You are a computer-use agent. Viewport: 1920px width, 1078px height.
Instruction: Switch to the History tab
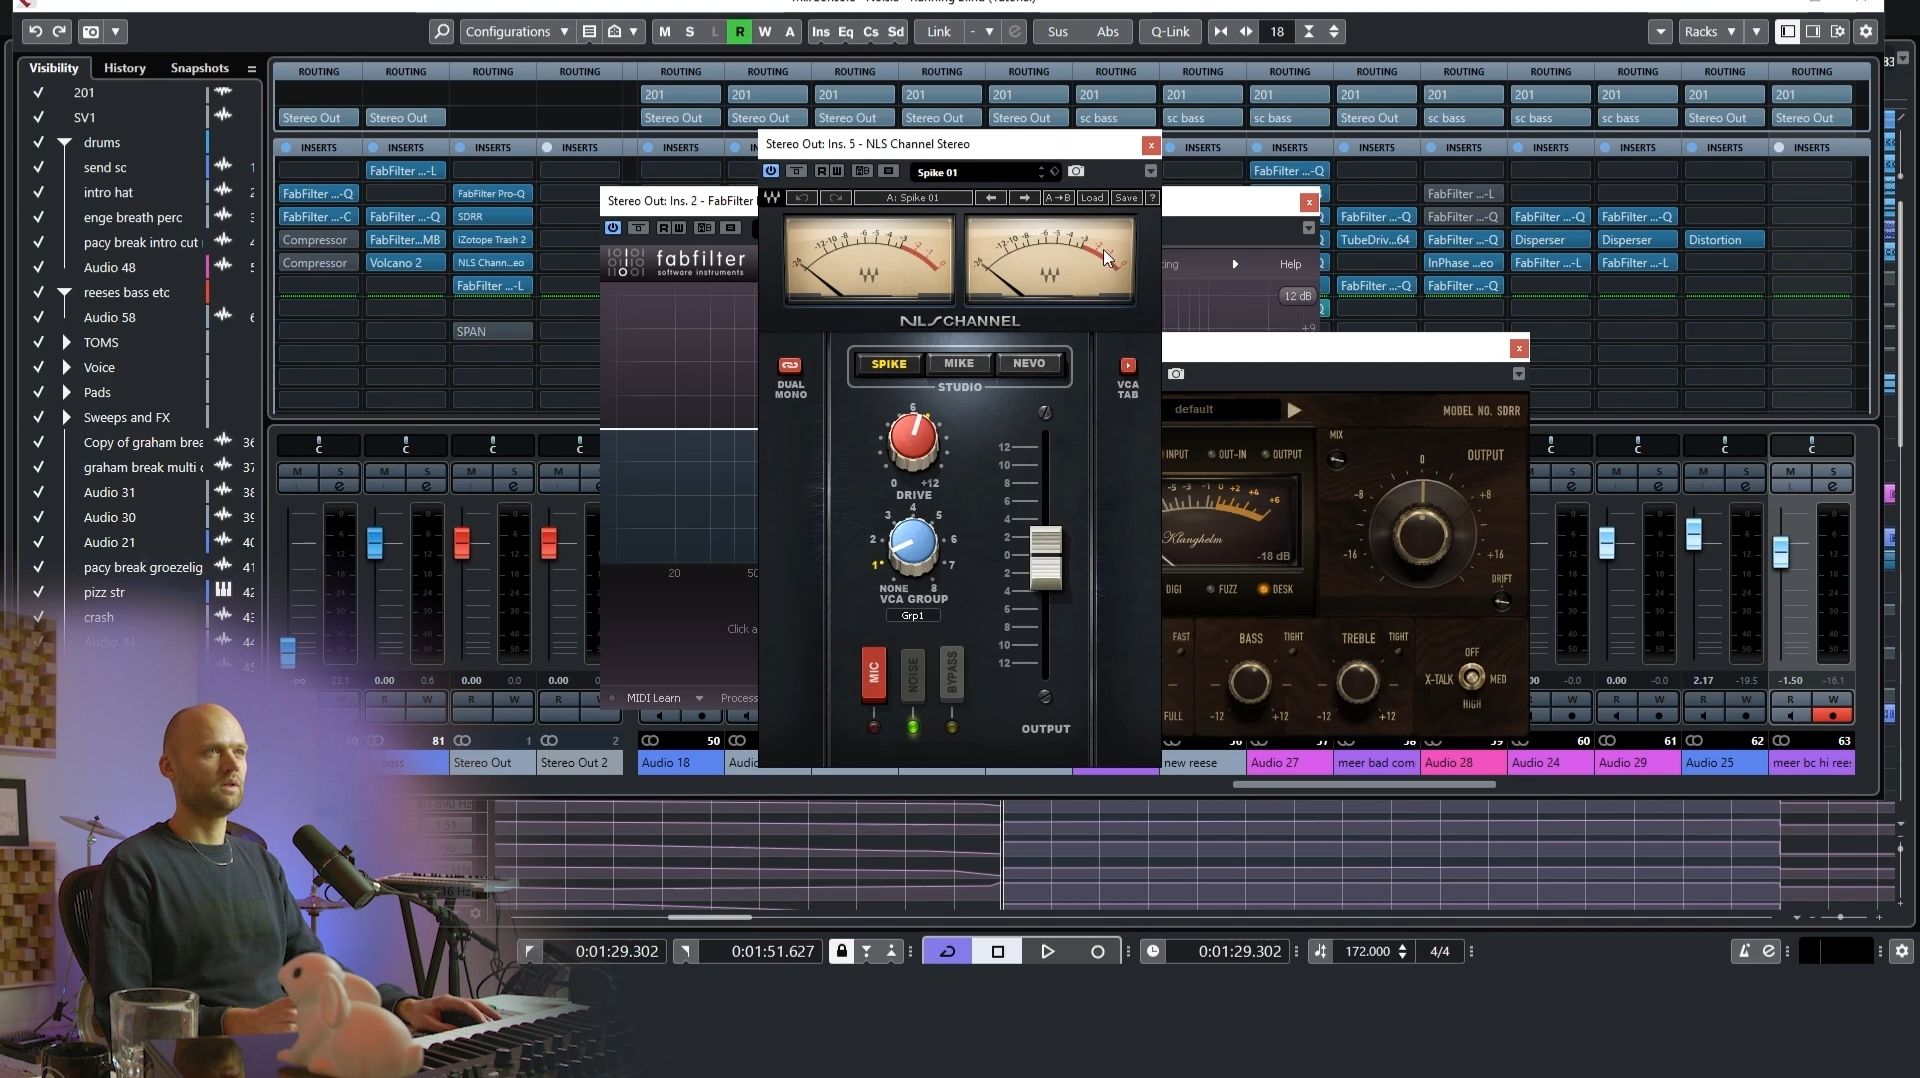click(125, 68)
